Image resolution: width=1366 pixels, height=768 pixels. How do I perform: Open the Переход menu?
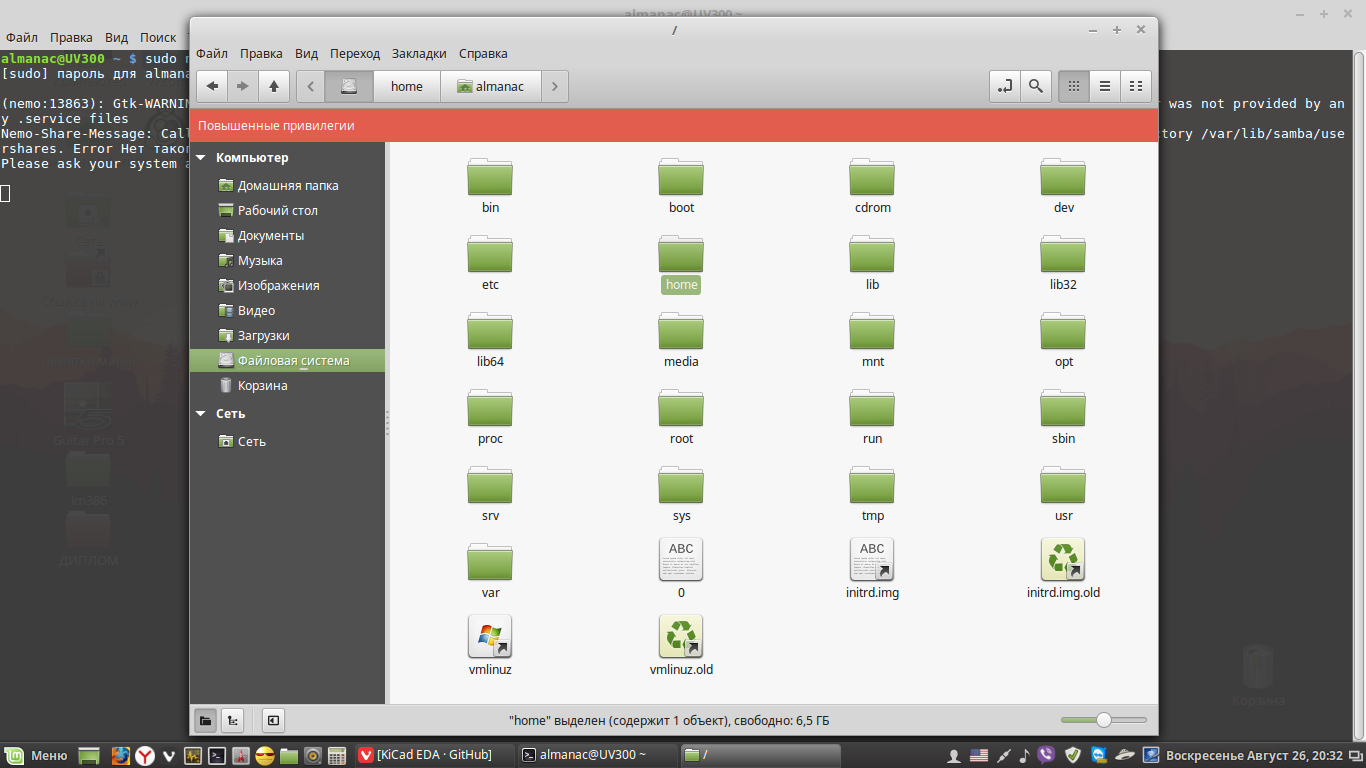point(355,53)
